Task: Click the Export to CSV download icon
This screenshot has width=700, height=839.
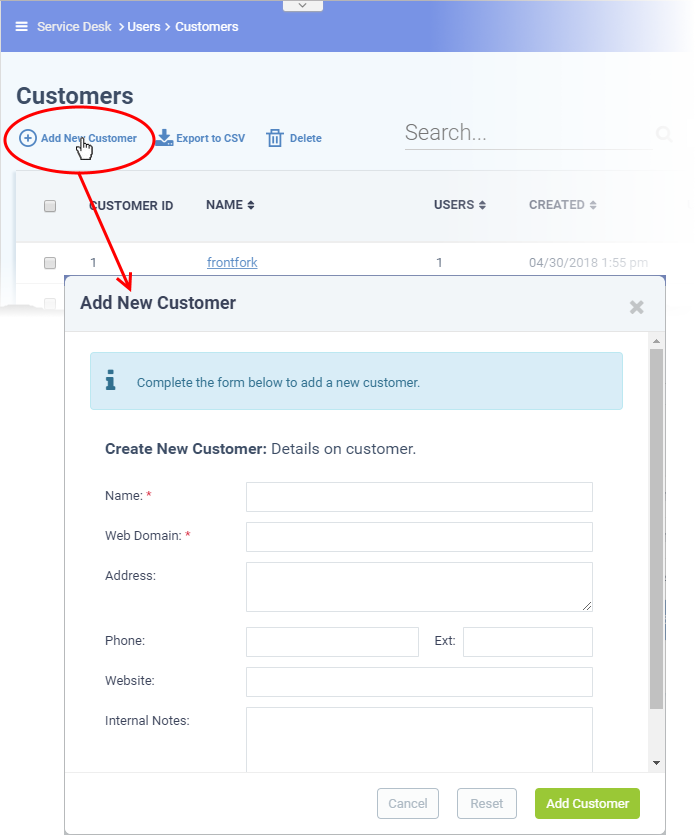Action: pyautogui.click(x=164, y=138)
